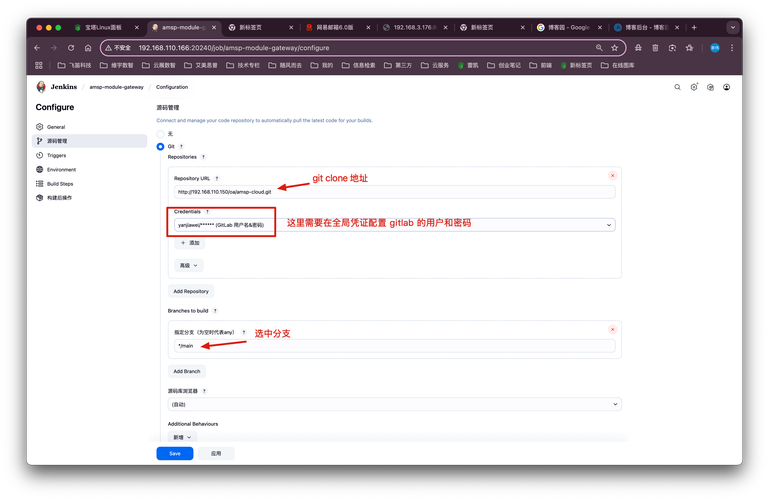Screen dimensions: 769x500
Task: Click the security shield icon in Jenkins header
Action: [x=710, y=87]
